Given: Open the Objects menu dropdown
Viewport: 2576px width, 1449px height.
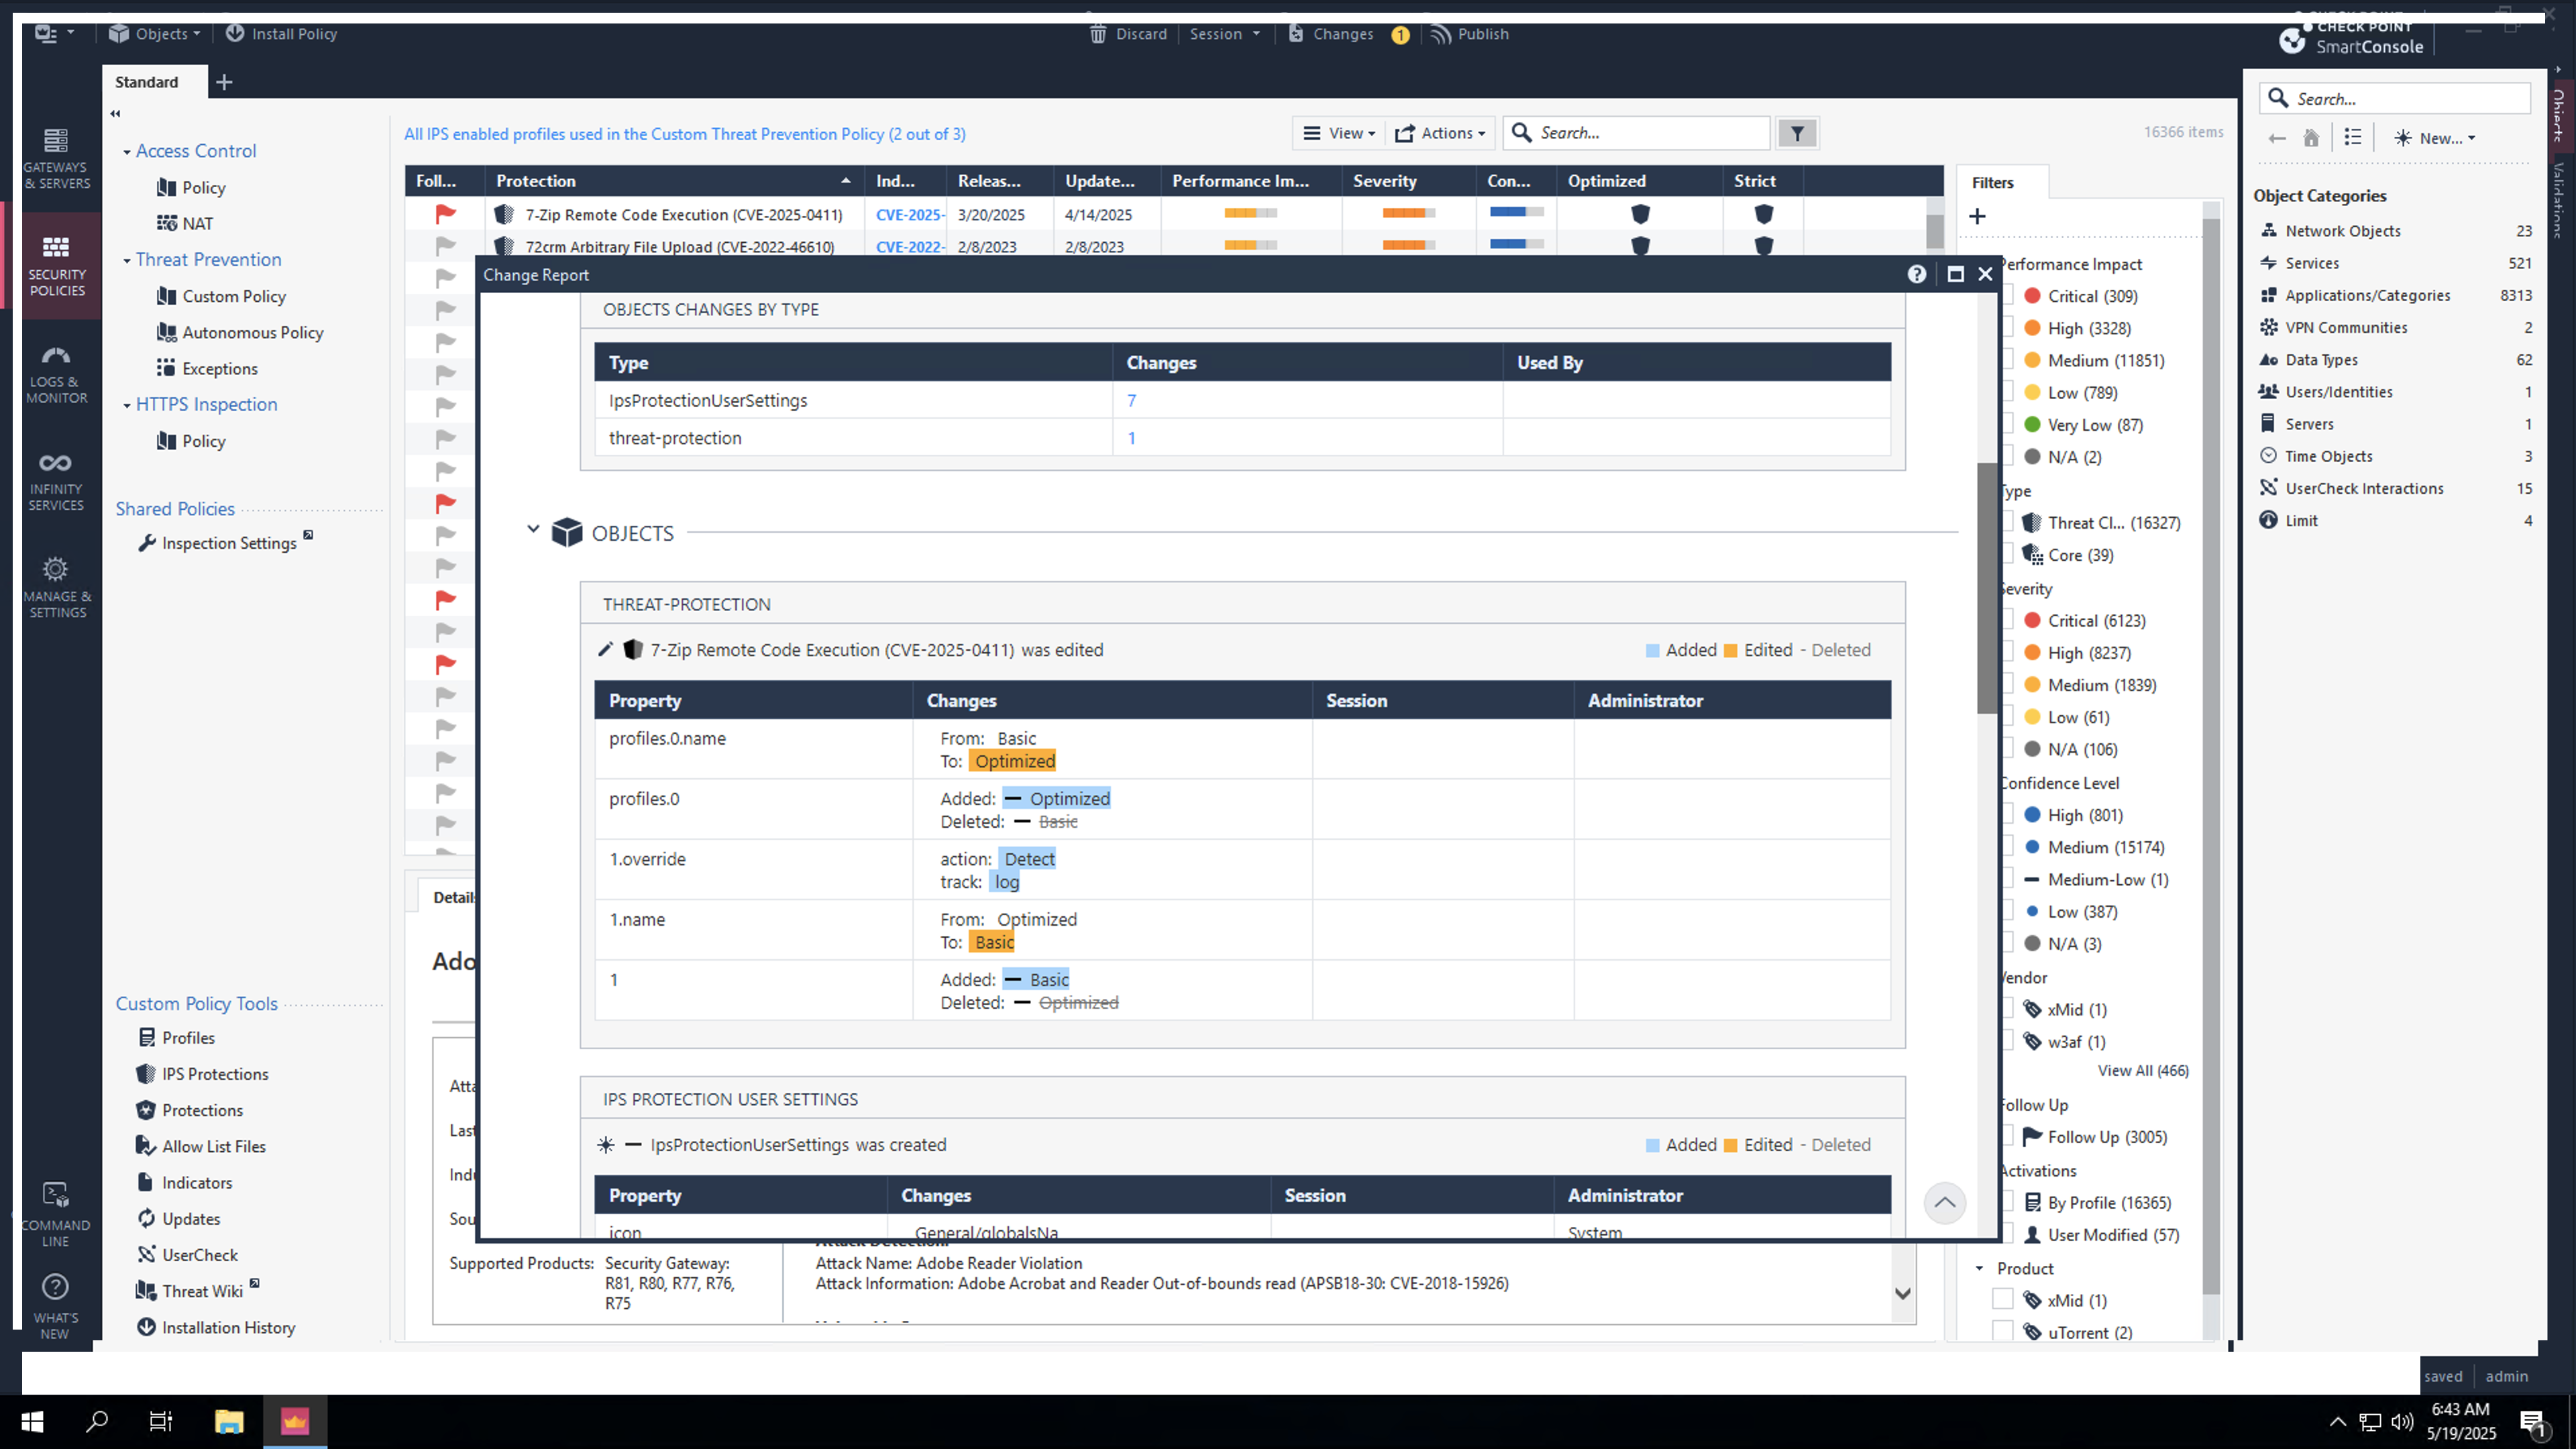Looking at the screenshot, I should [x=154, y=34].
